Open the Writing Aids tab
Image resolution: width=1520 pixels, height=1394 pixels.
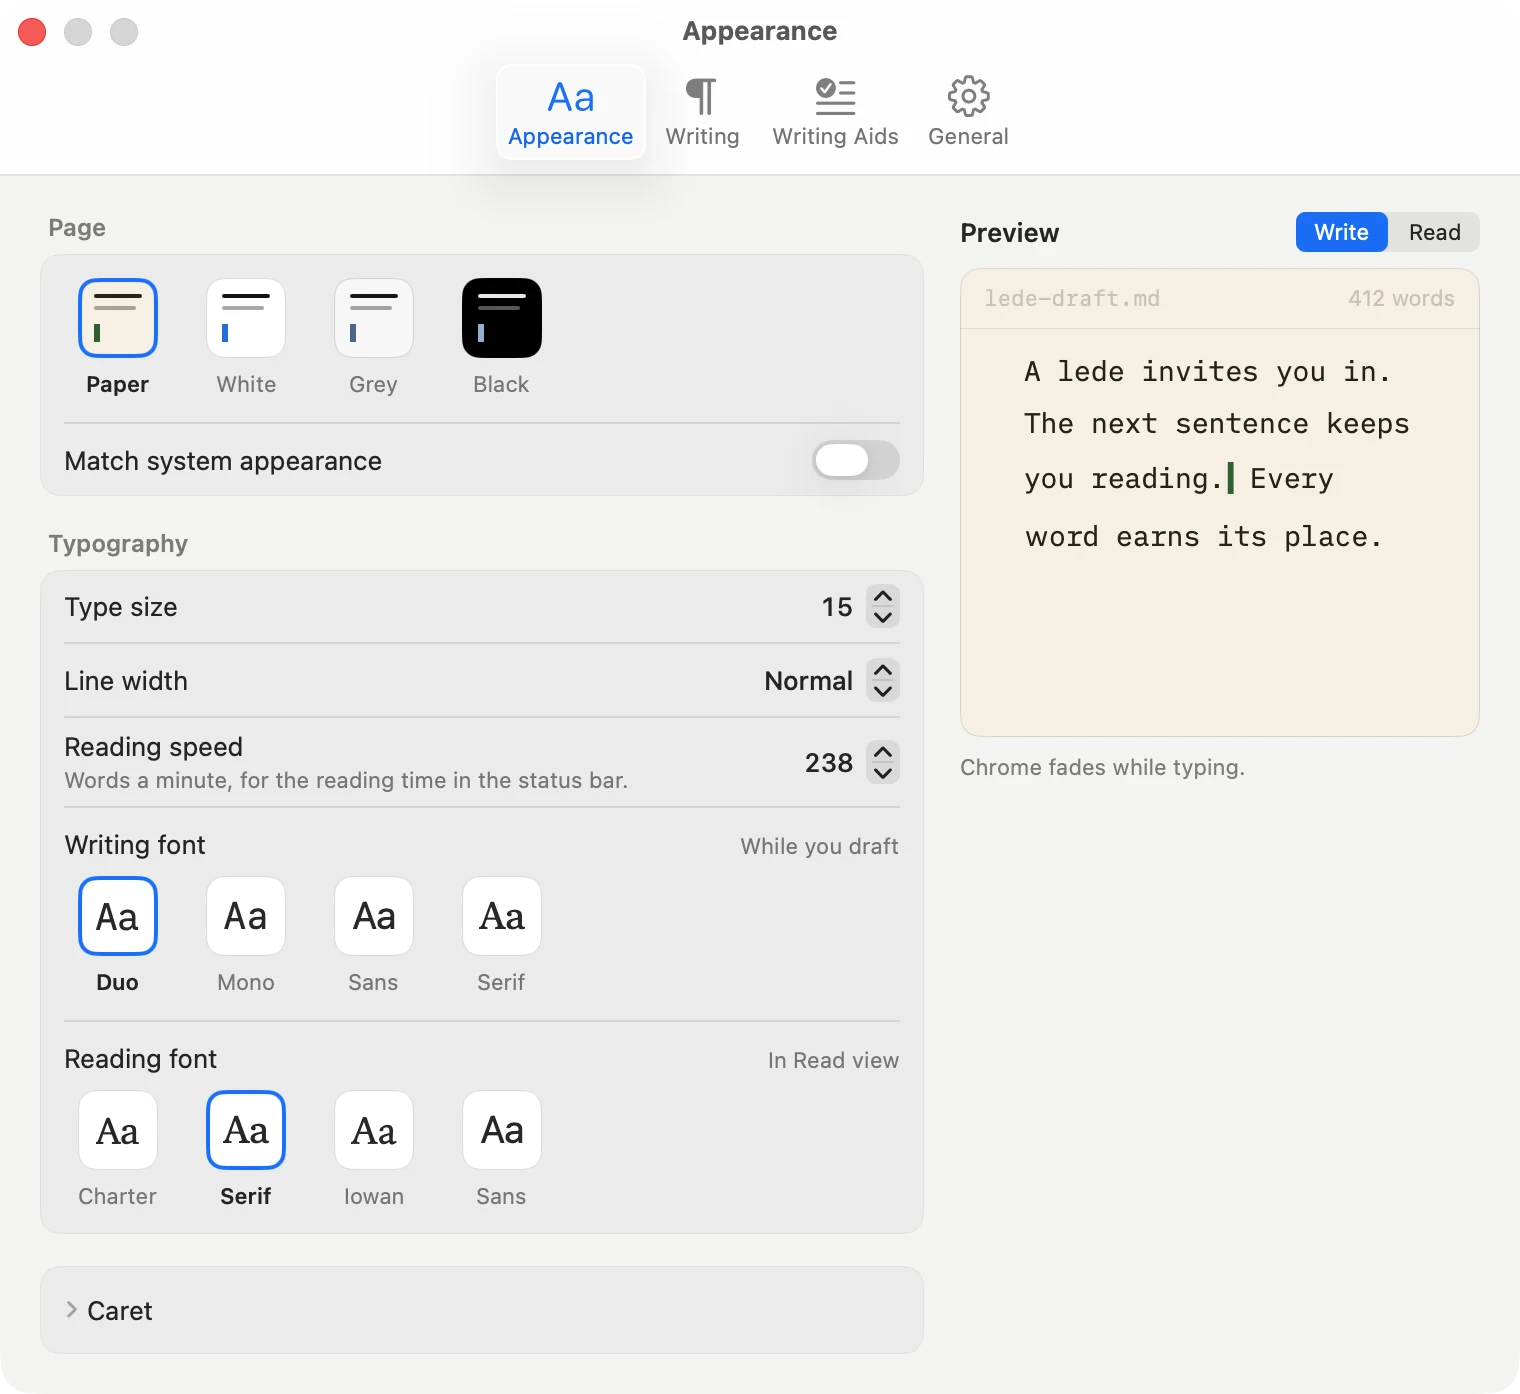(835, 112)
